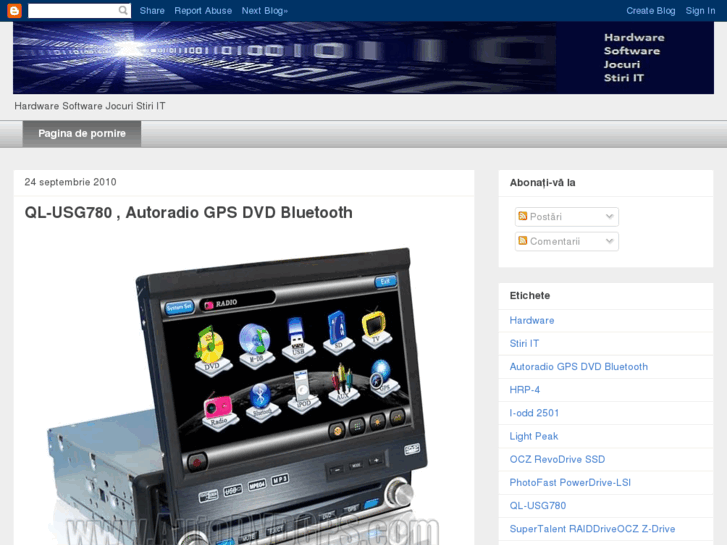Click the Abonați-vă la heading
This screenshot has width=727, height=545.
(x=542, y=183)
